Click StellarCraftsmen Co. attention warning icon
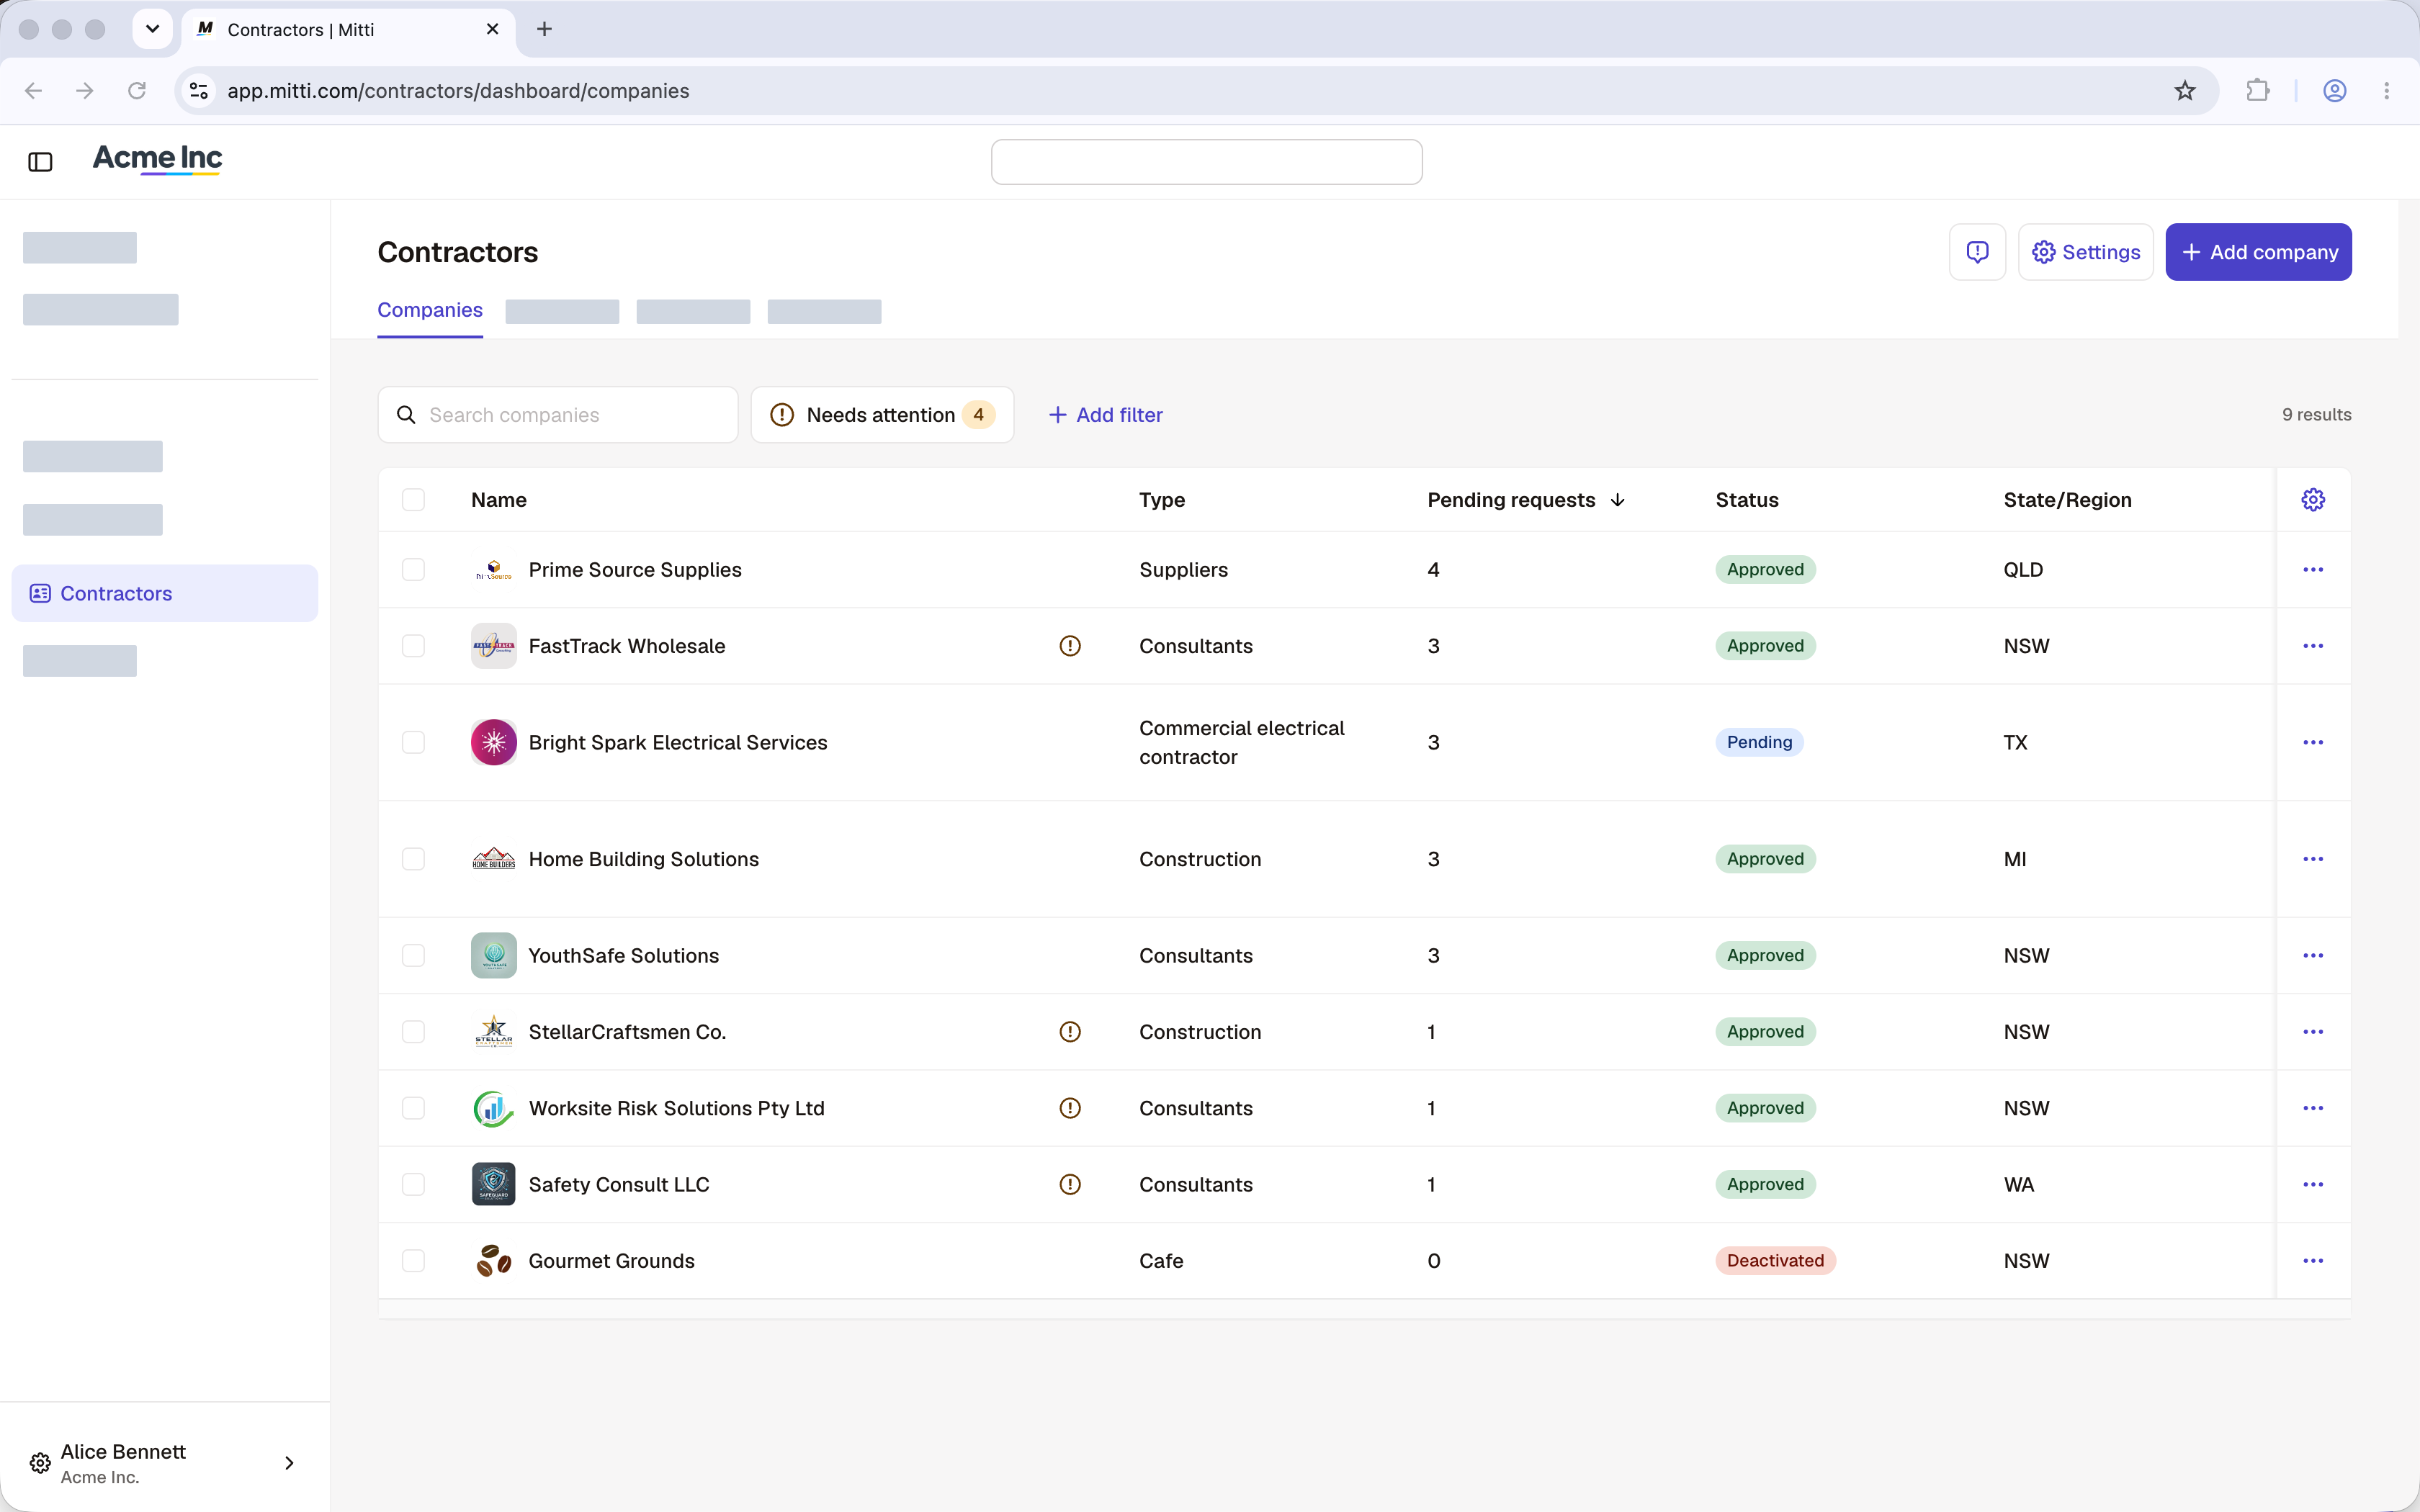Screen dimensions: 2420x1512 point(1070,1032)
